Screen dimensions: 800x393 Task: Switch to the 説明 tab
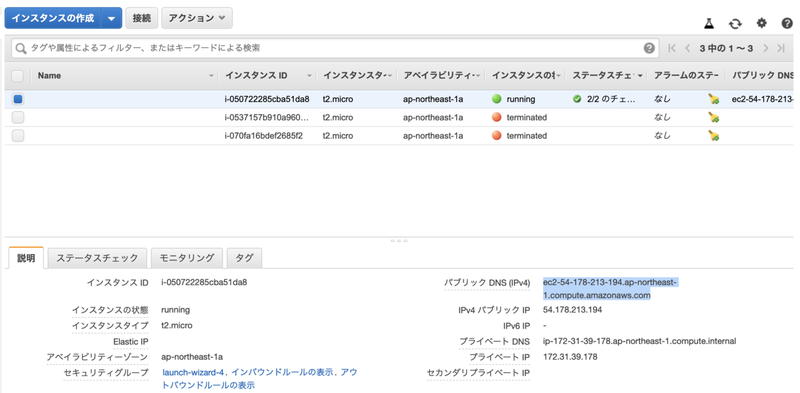(26, 258)
